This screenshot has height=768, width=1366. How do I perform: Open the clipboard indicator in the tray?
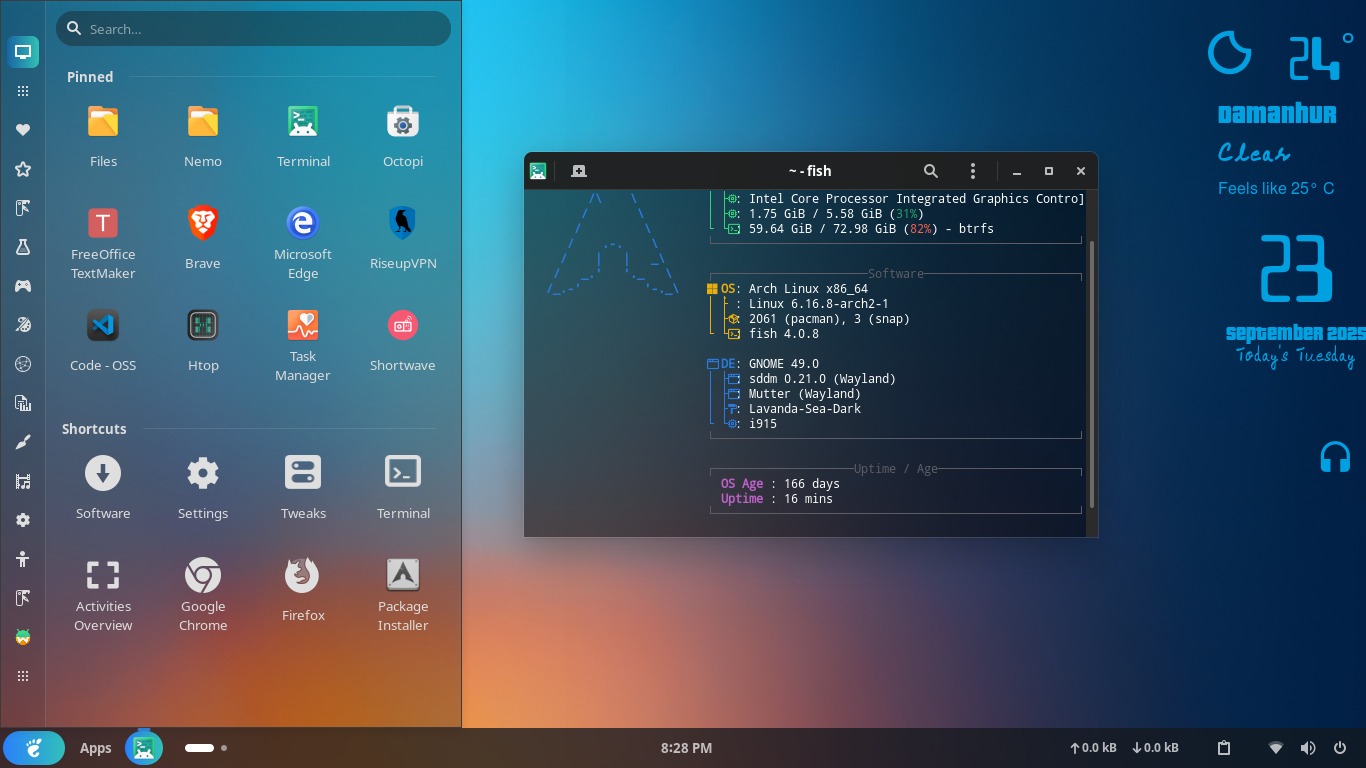(1224, 748)
